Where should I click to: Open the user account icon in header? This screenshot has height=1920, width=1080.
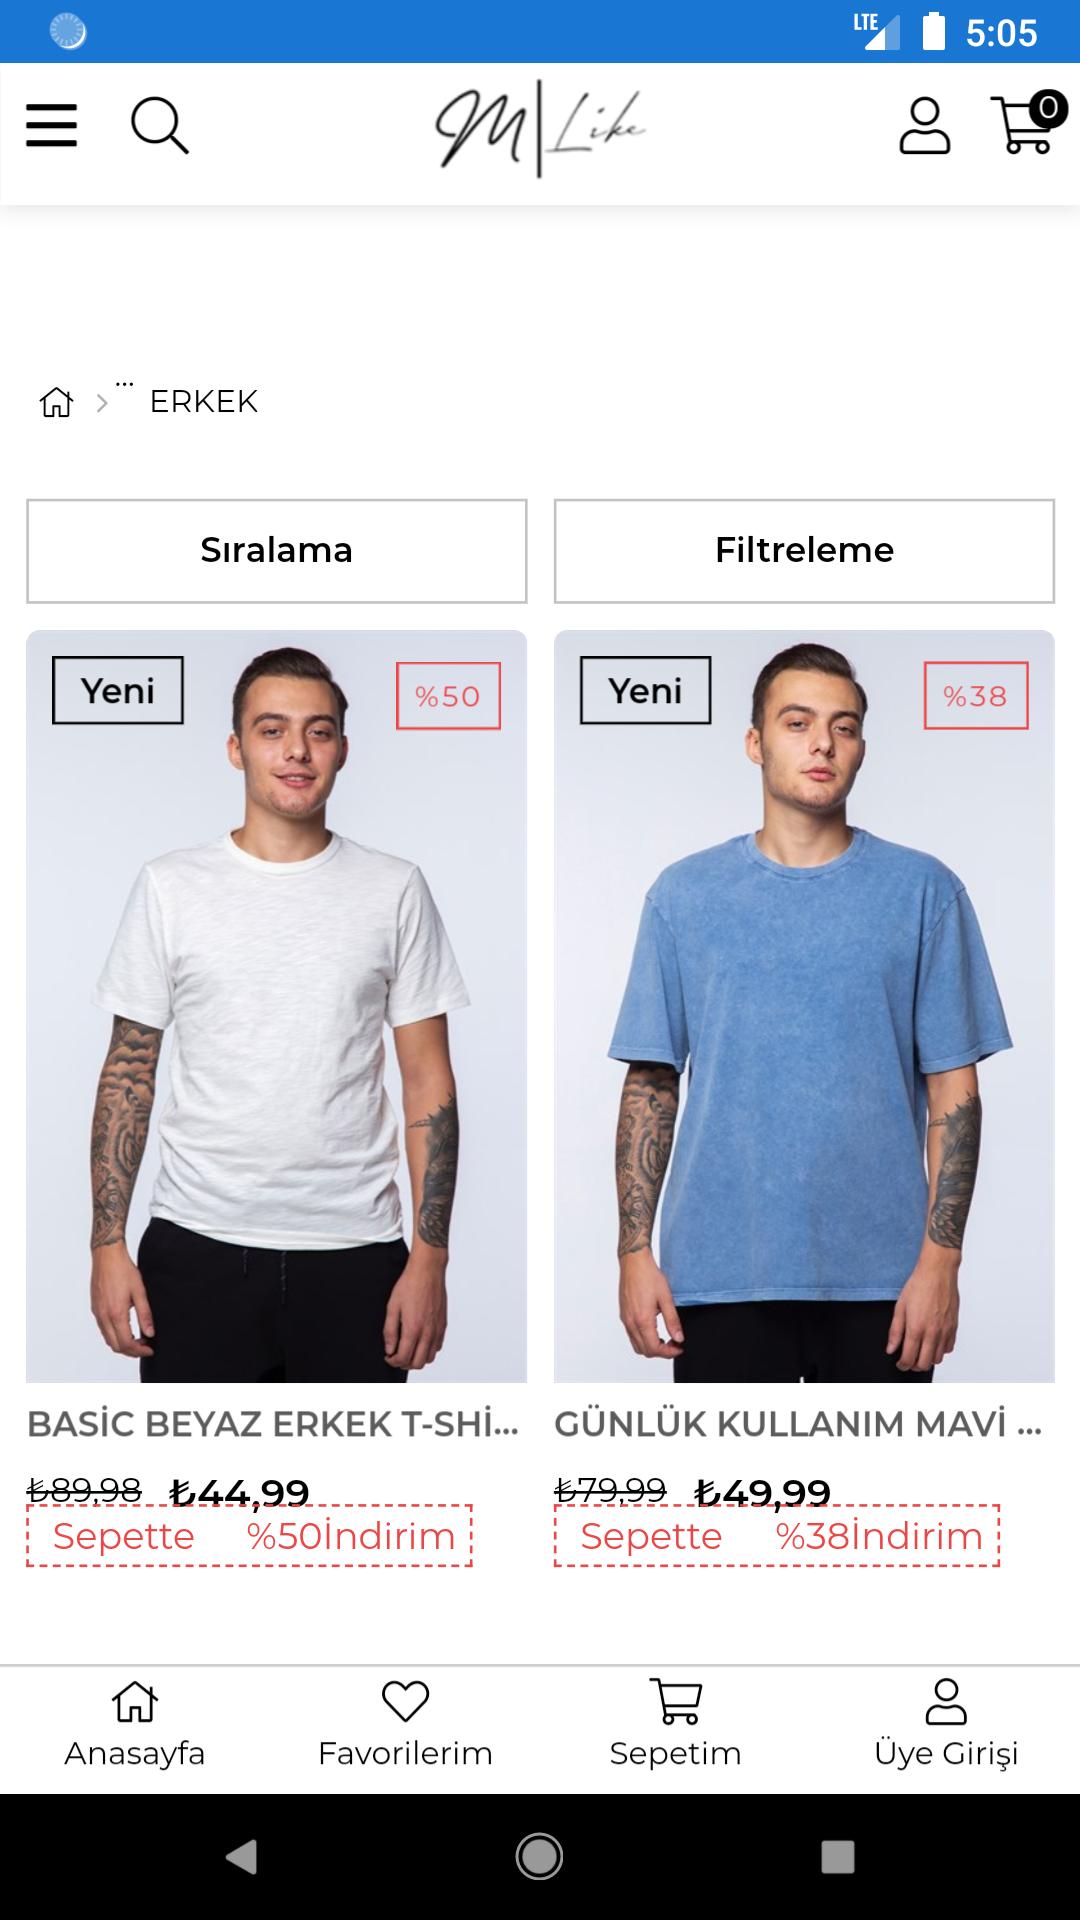point(924,126)
